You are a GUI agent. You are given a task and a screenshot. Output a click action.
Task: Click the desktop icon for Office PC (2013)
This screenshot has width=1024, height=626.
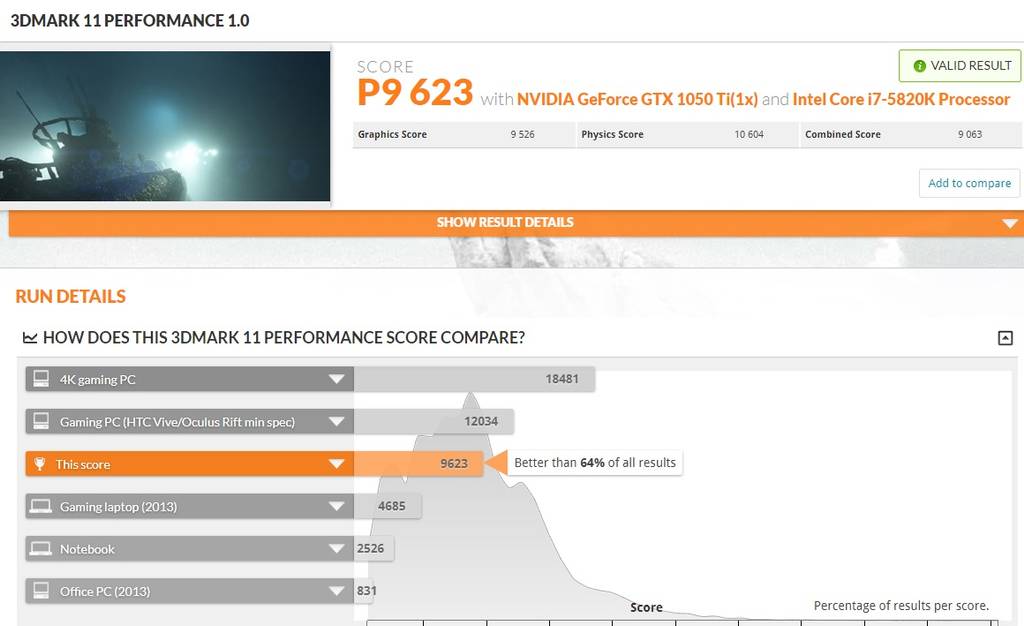(41, 591)
